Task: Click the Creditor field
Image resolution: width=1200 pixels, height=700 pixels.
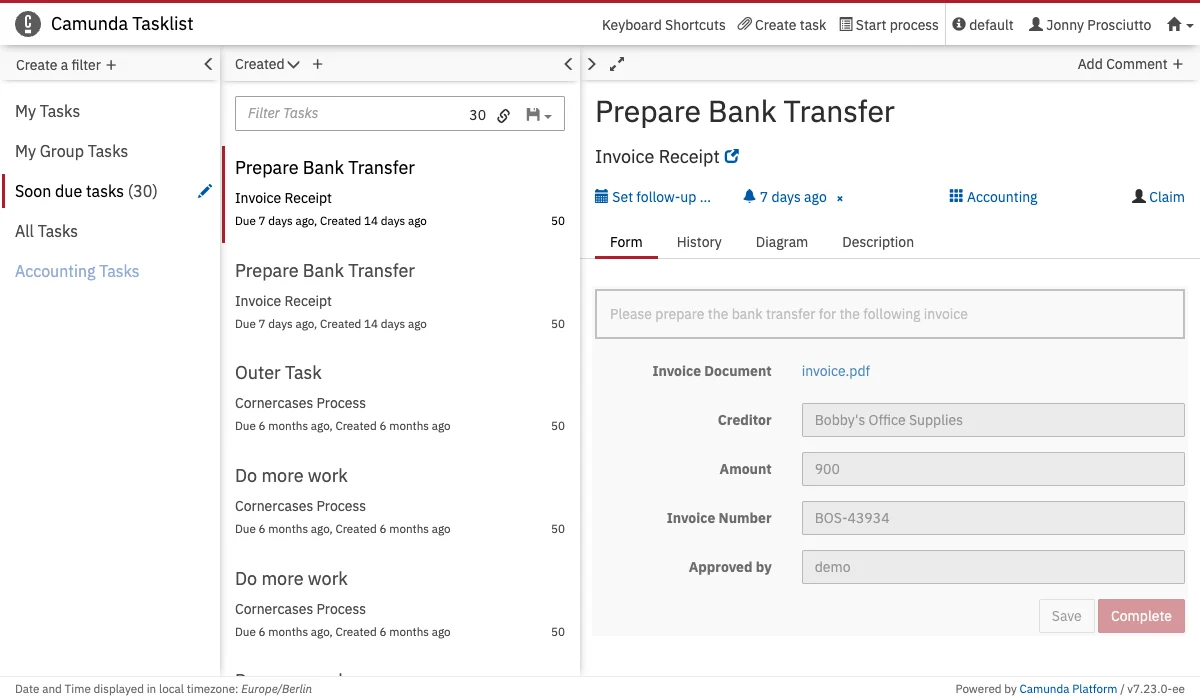Action: pyautogui.click(x=993, y=420)
